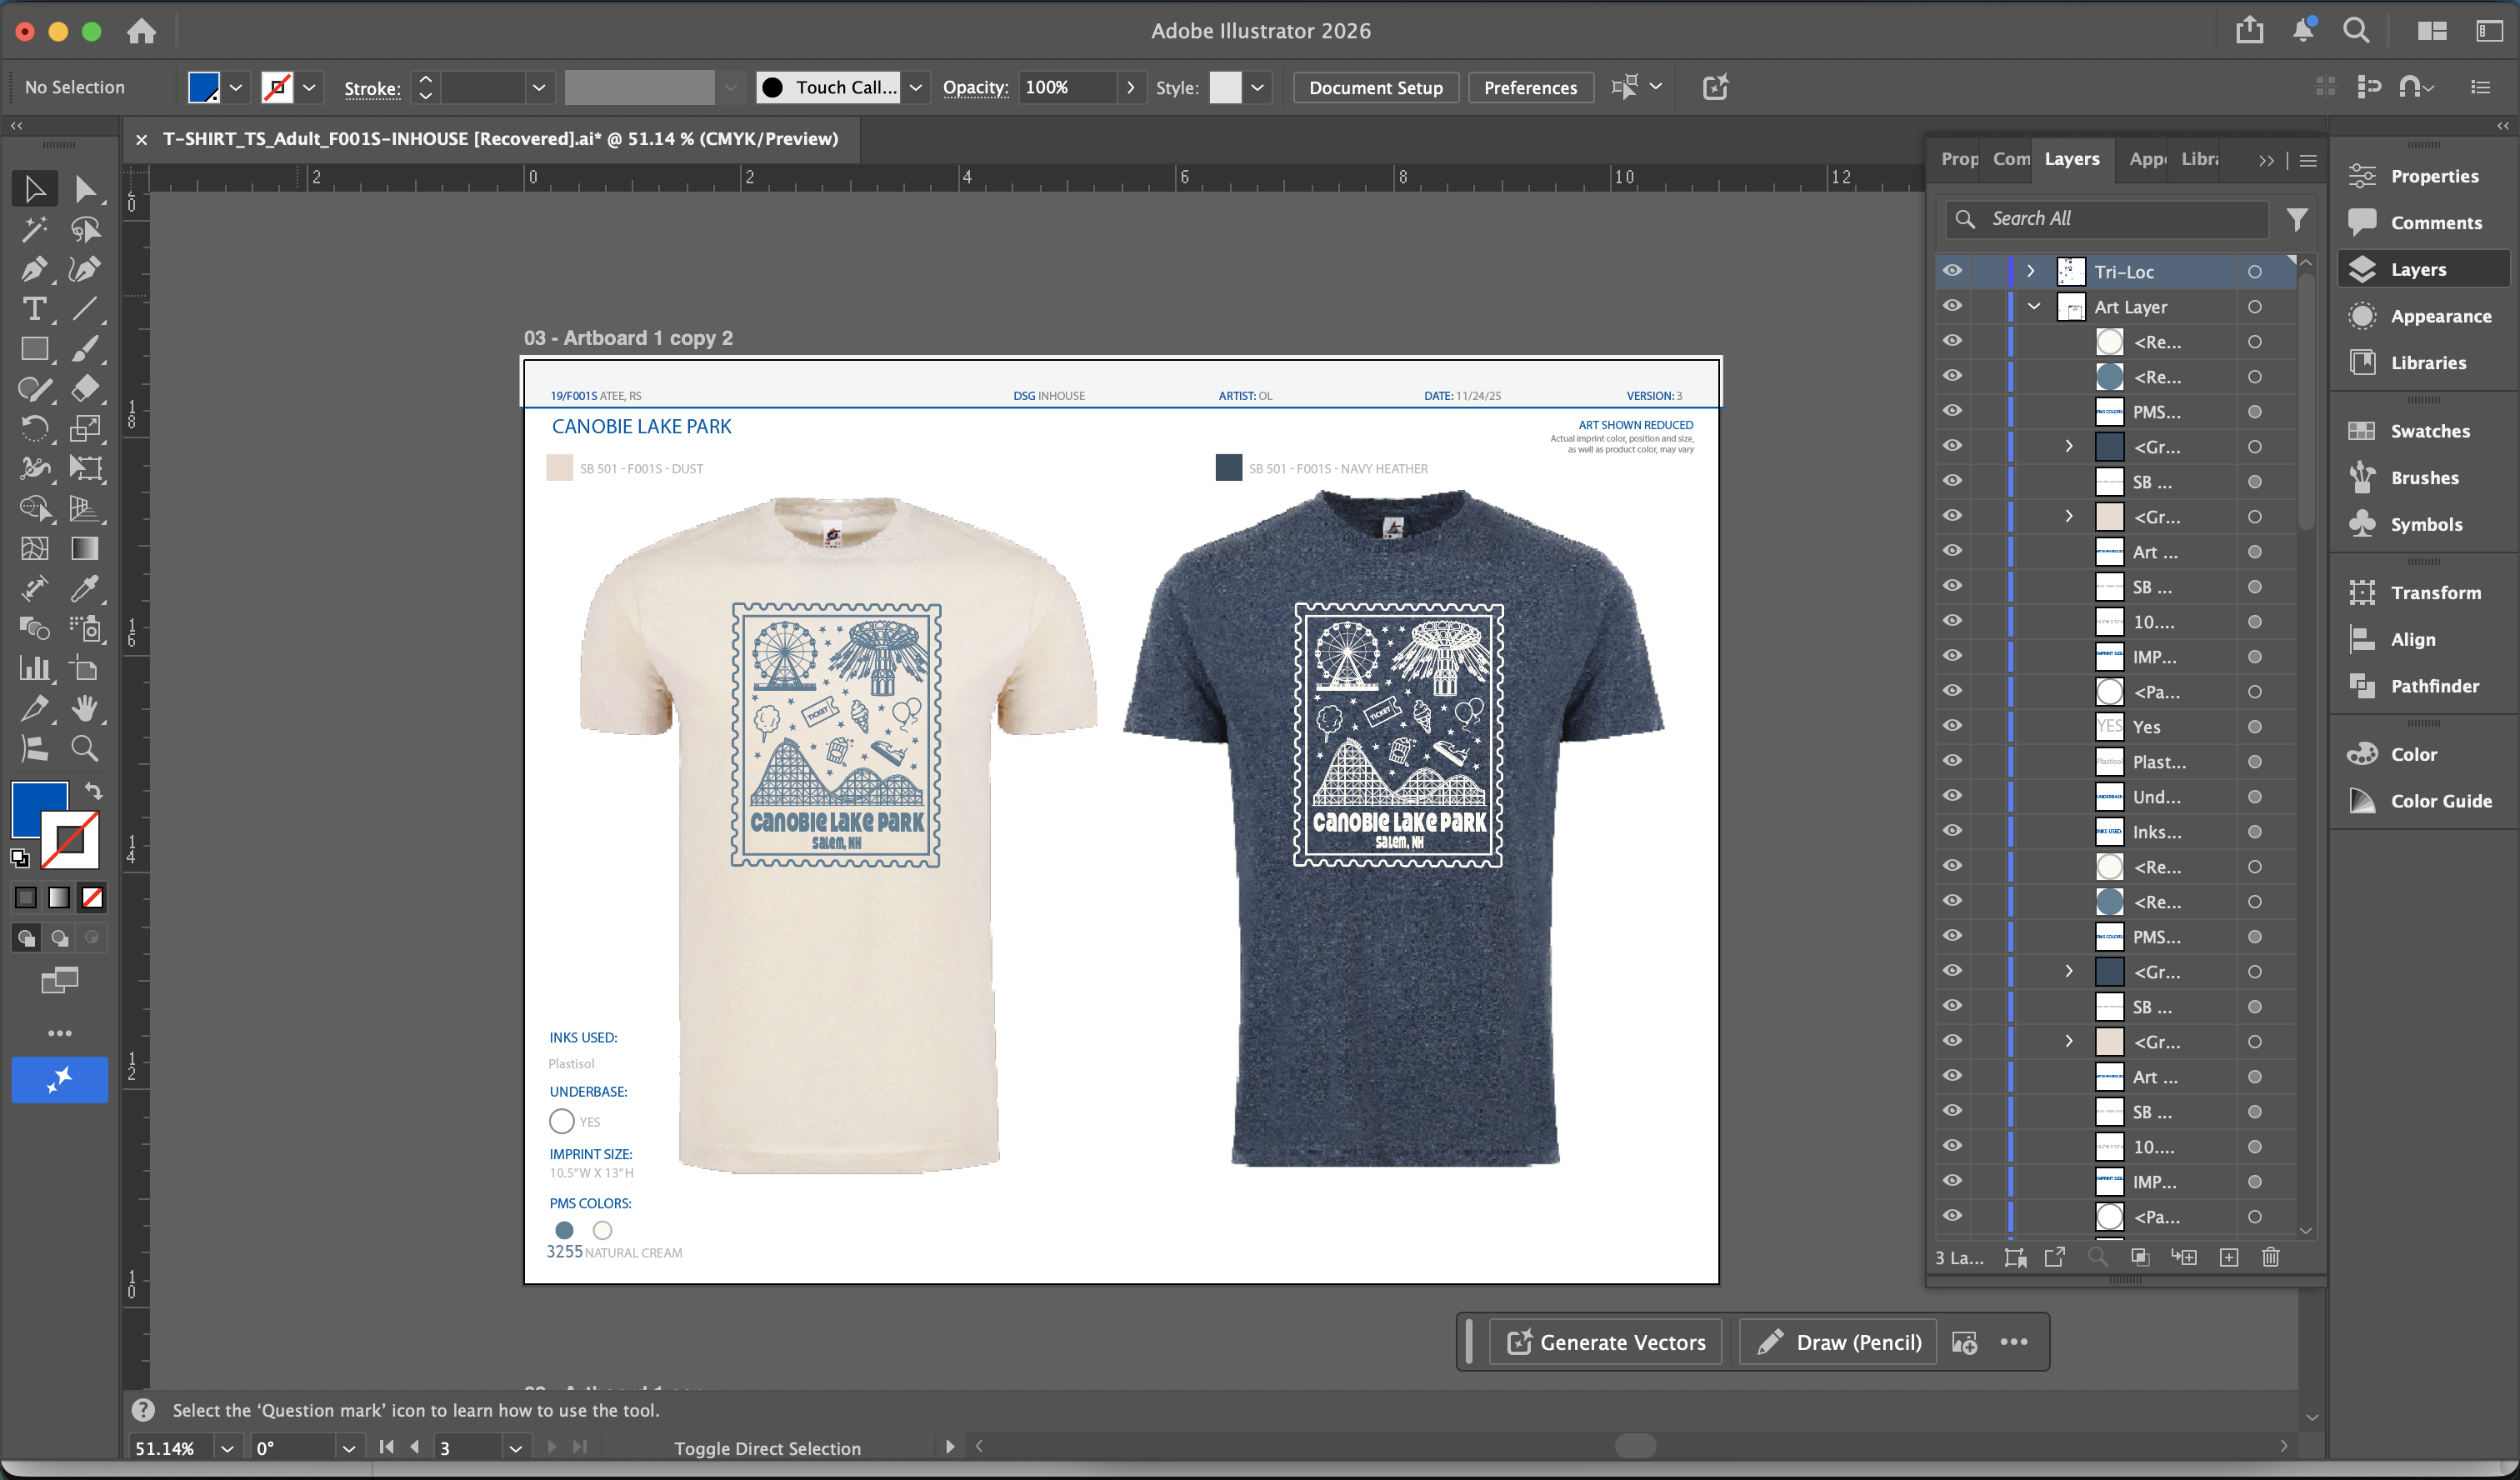Choose the Artboard tool
Image resolution: width=2520 pixels, height=1480 pixels.
click(x=85, y=668)
